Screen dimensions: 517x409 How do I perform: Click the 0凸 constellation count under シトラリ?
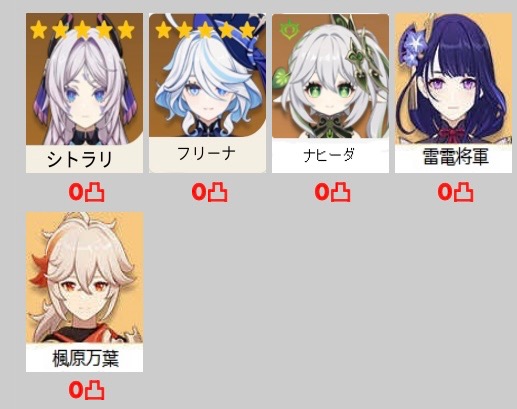tap(87, 192)
